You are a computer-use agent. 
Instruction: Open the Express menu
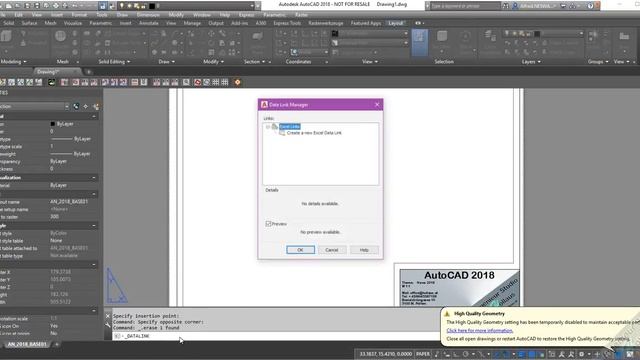247,15
